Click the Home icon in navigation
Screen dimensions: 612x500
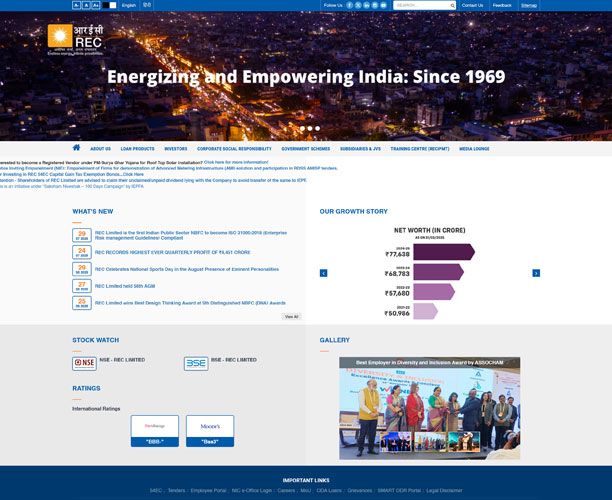click(x=76, y=148)
